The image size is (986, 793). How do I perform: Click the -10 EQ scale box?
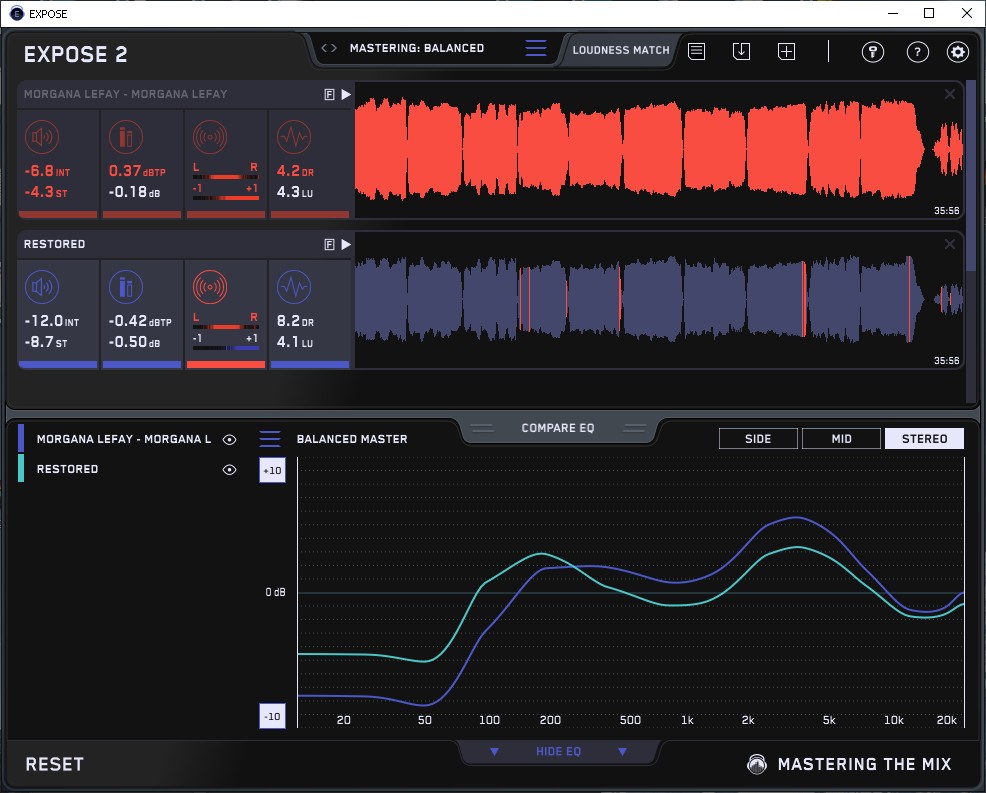(x=272, y=716)
